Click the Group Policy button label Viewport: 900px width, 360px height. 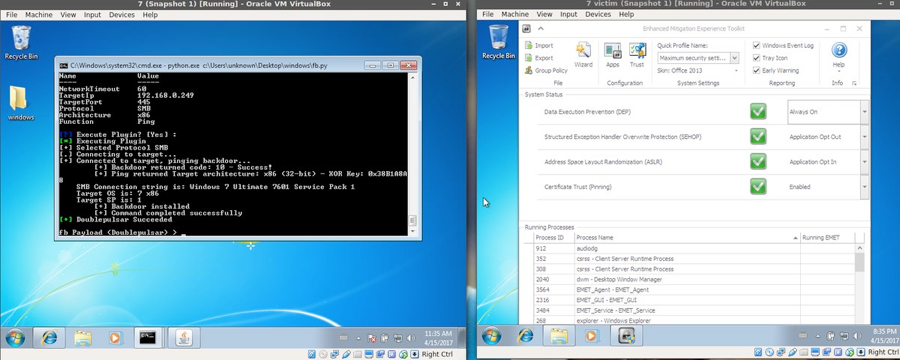click(551, 71)
